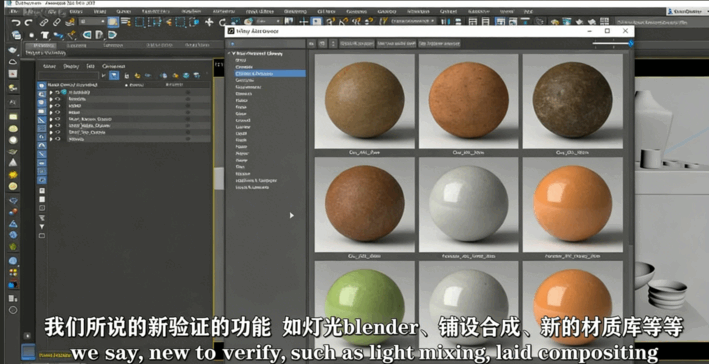Open Select by Name list icon

(126, 22)
